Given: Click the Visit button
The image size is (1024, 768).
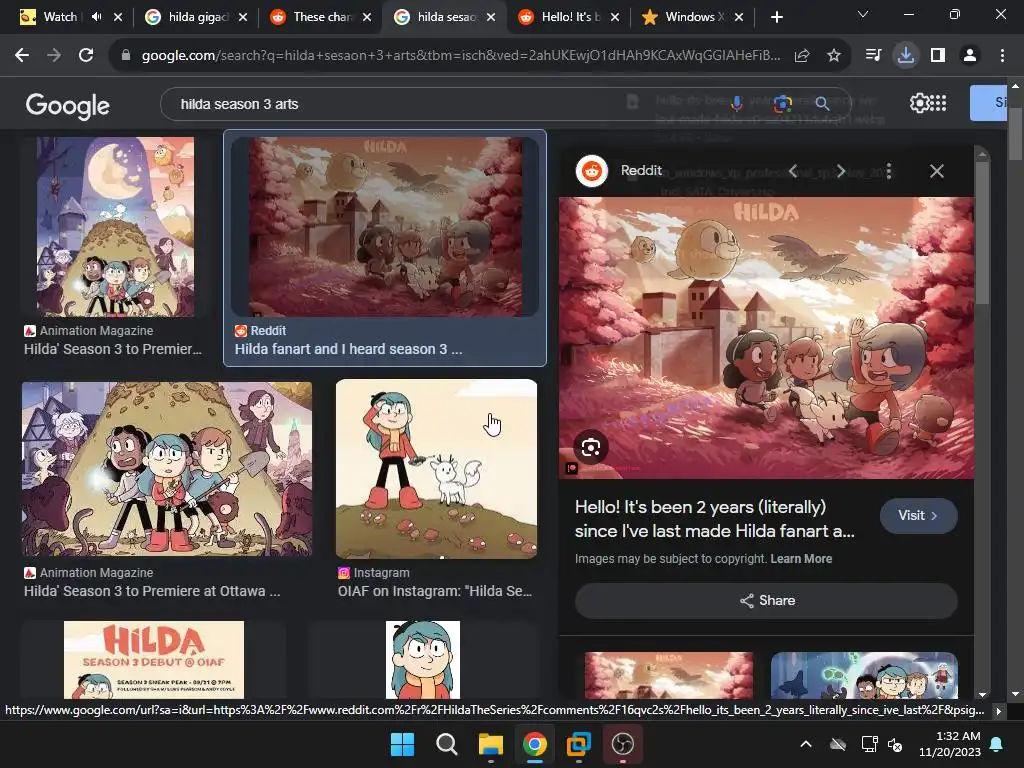Looking at the screenshot, I should coord(918,516).
